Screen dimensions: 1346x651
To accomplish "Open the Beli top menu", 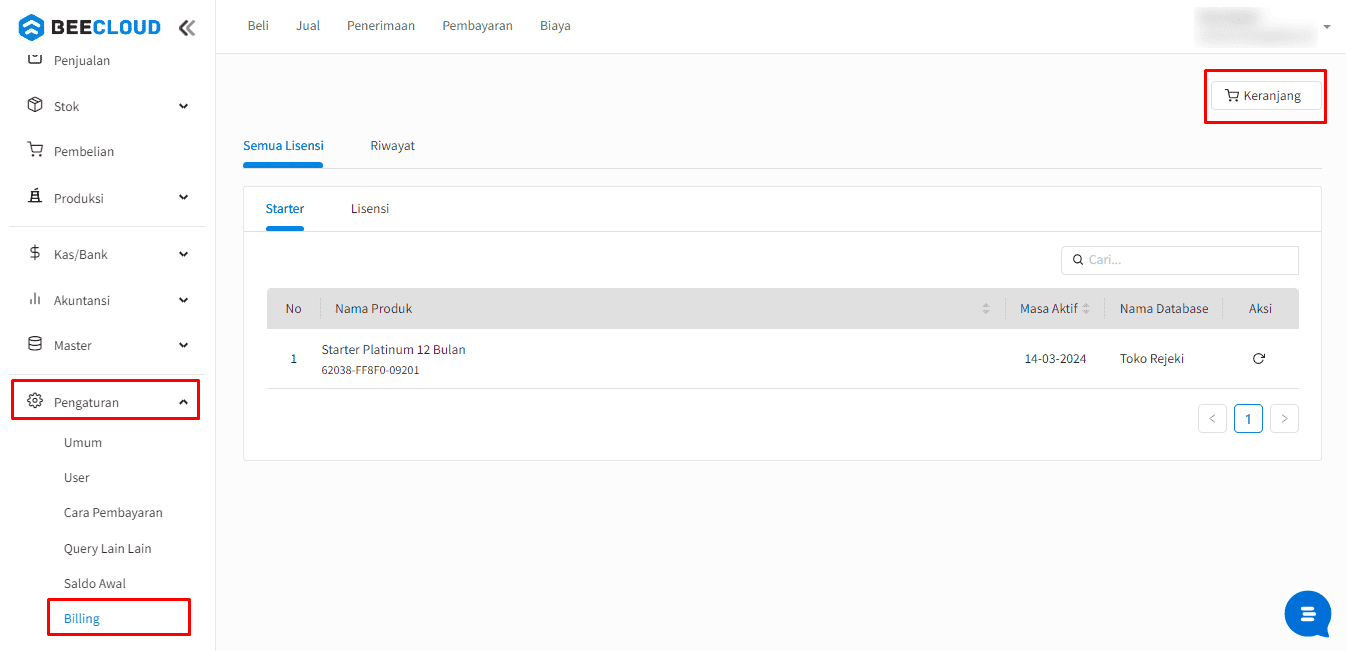I will (x=258, y=26).
